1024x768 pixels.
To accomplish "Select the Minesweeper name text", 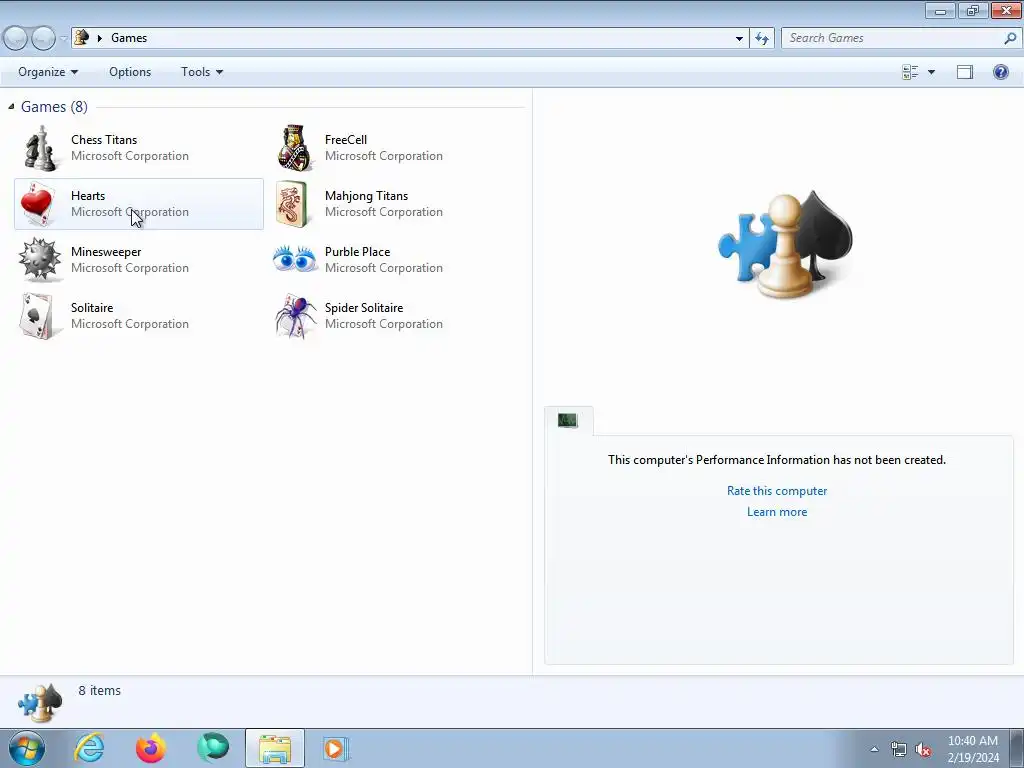I will tap(106, 252).
